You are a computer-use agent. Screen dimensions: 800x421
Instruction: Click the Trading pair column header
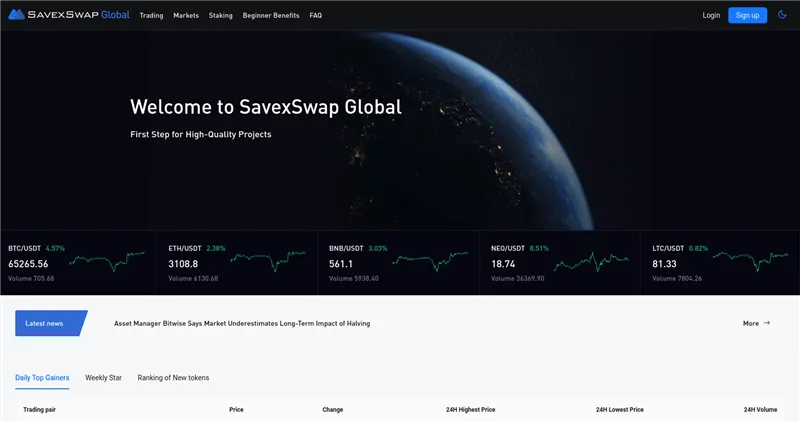pyautogui.click(x=39, y=410)
